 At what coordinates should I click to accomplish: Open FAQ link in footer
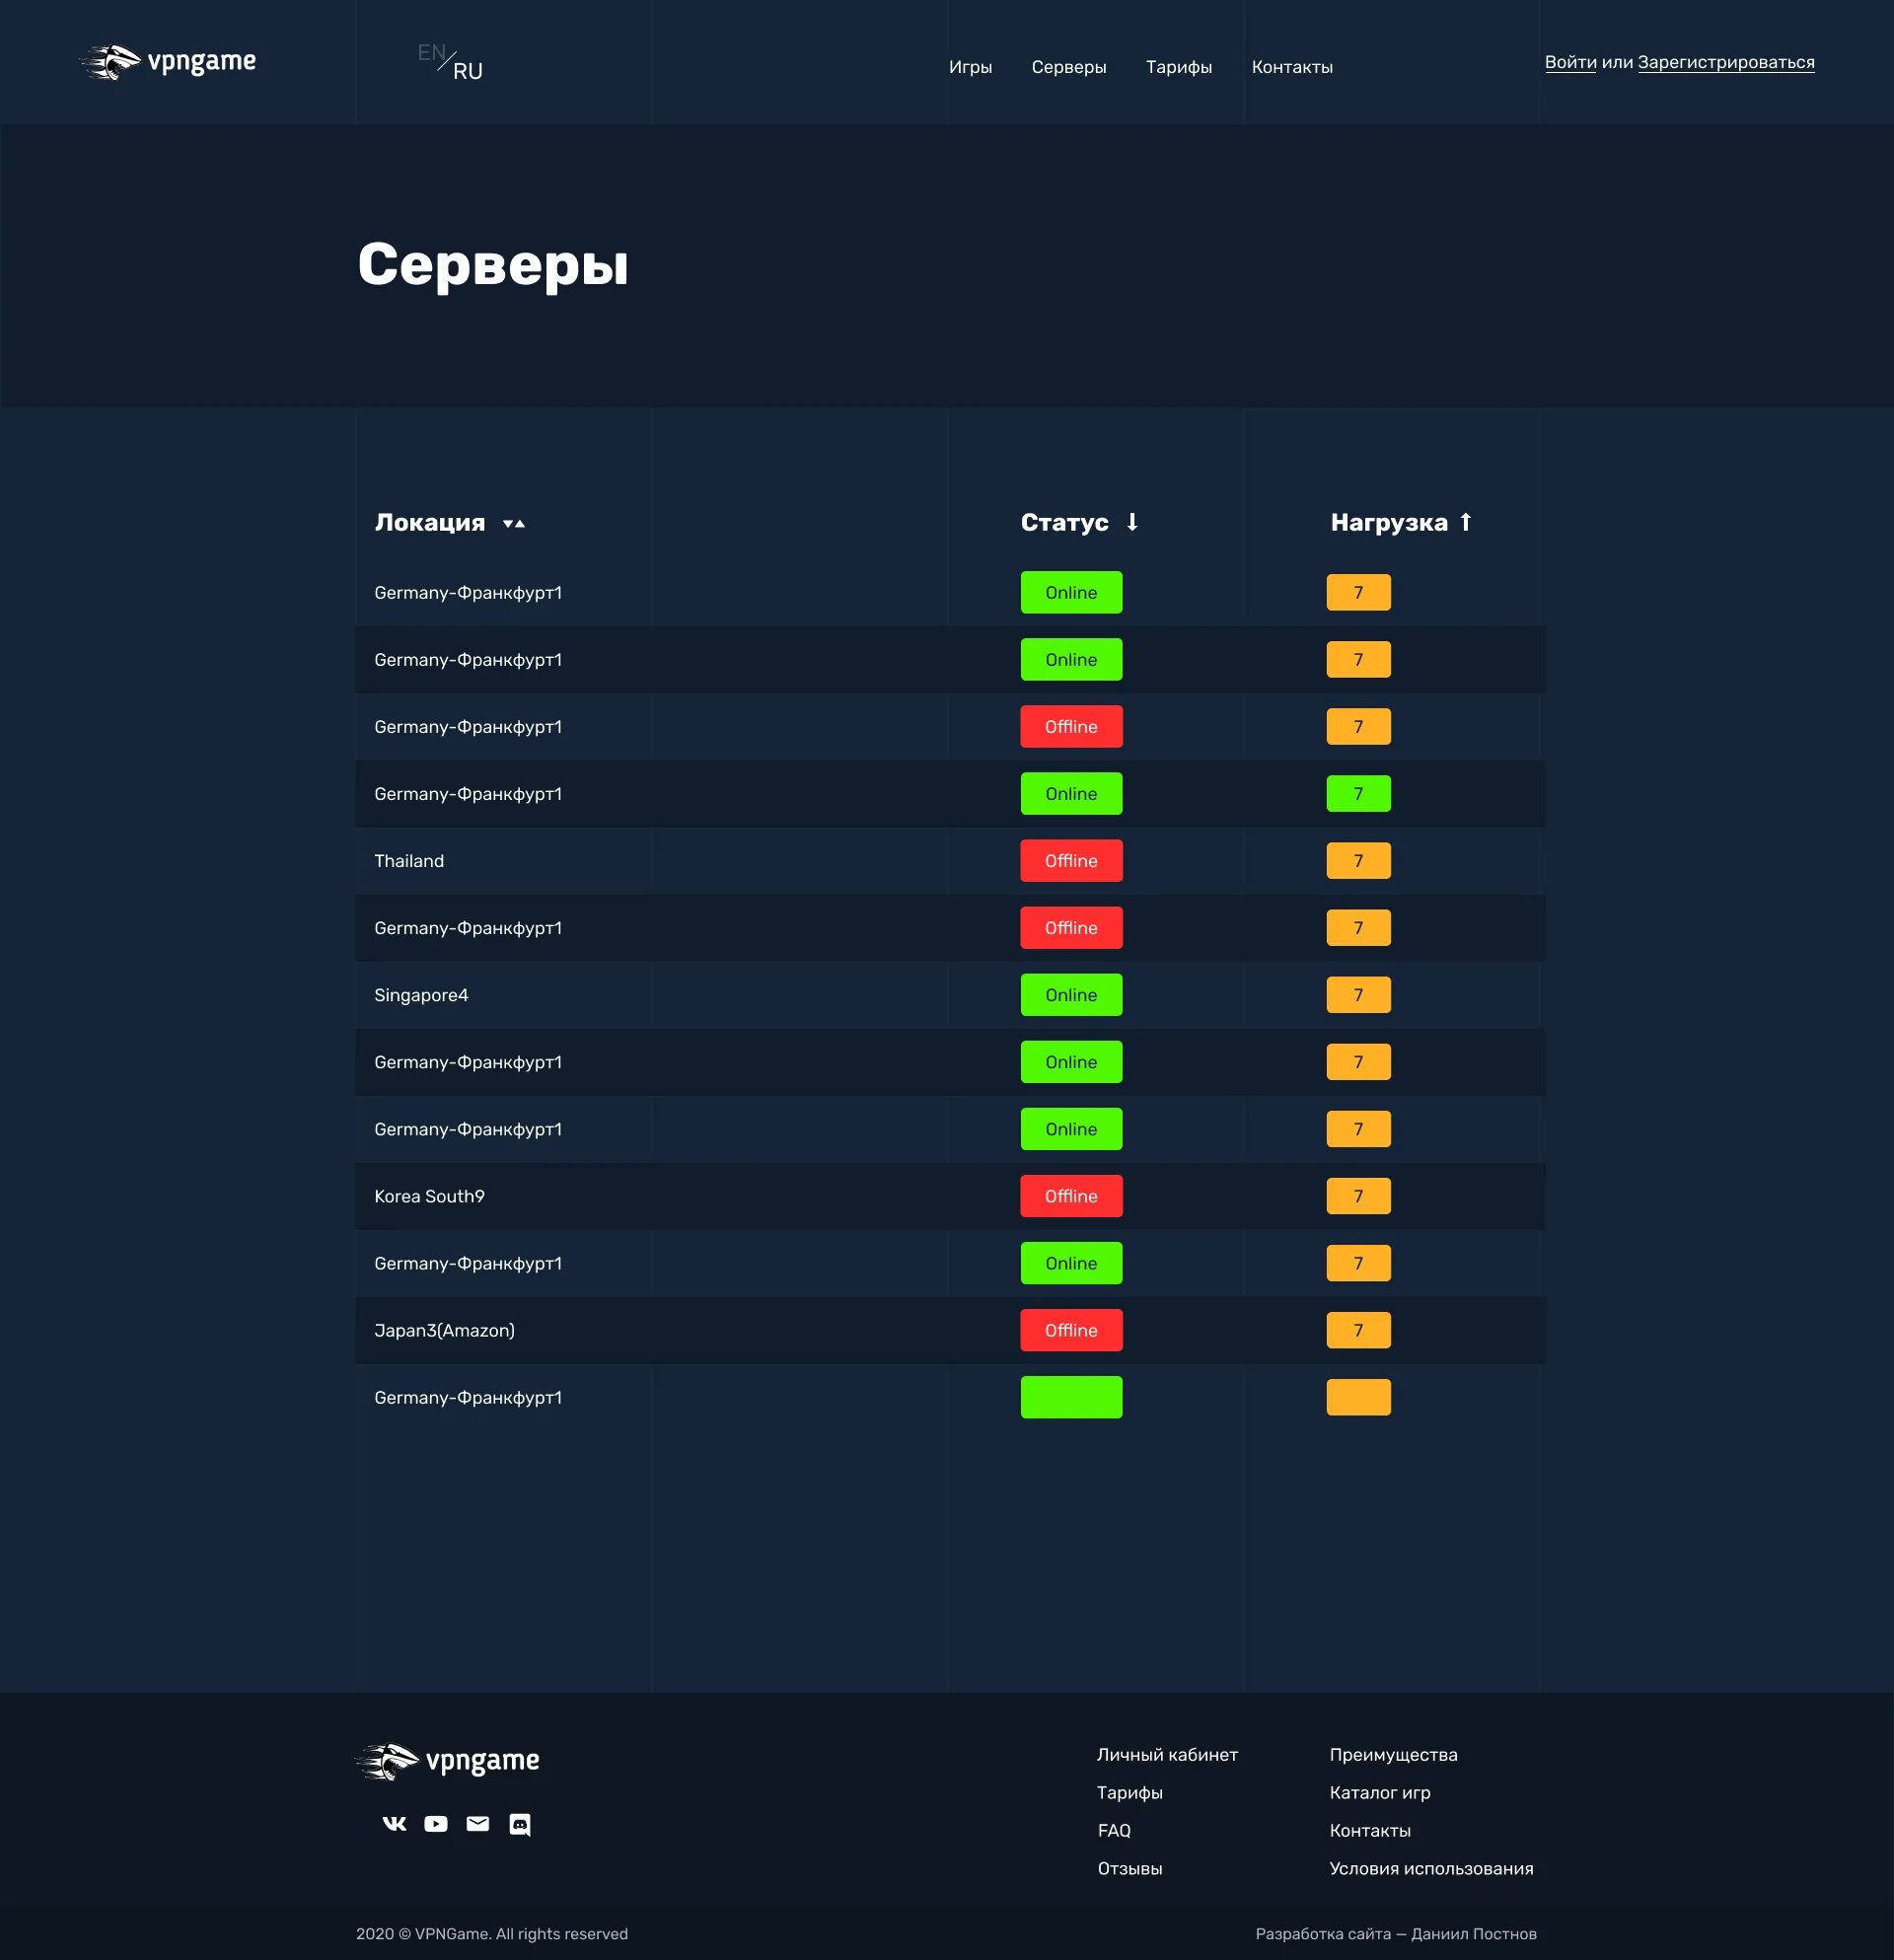[x=1113, y=1830]
